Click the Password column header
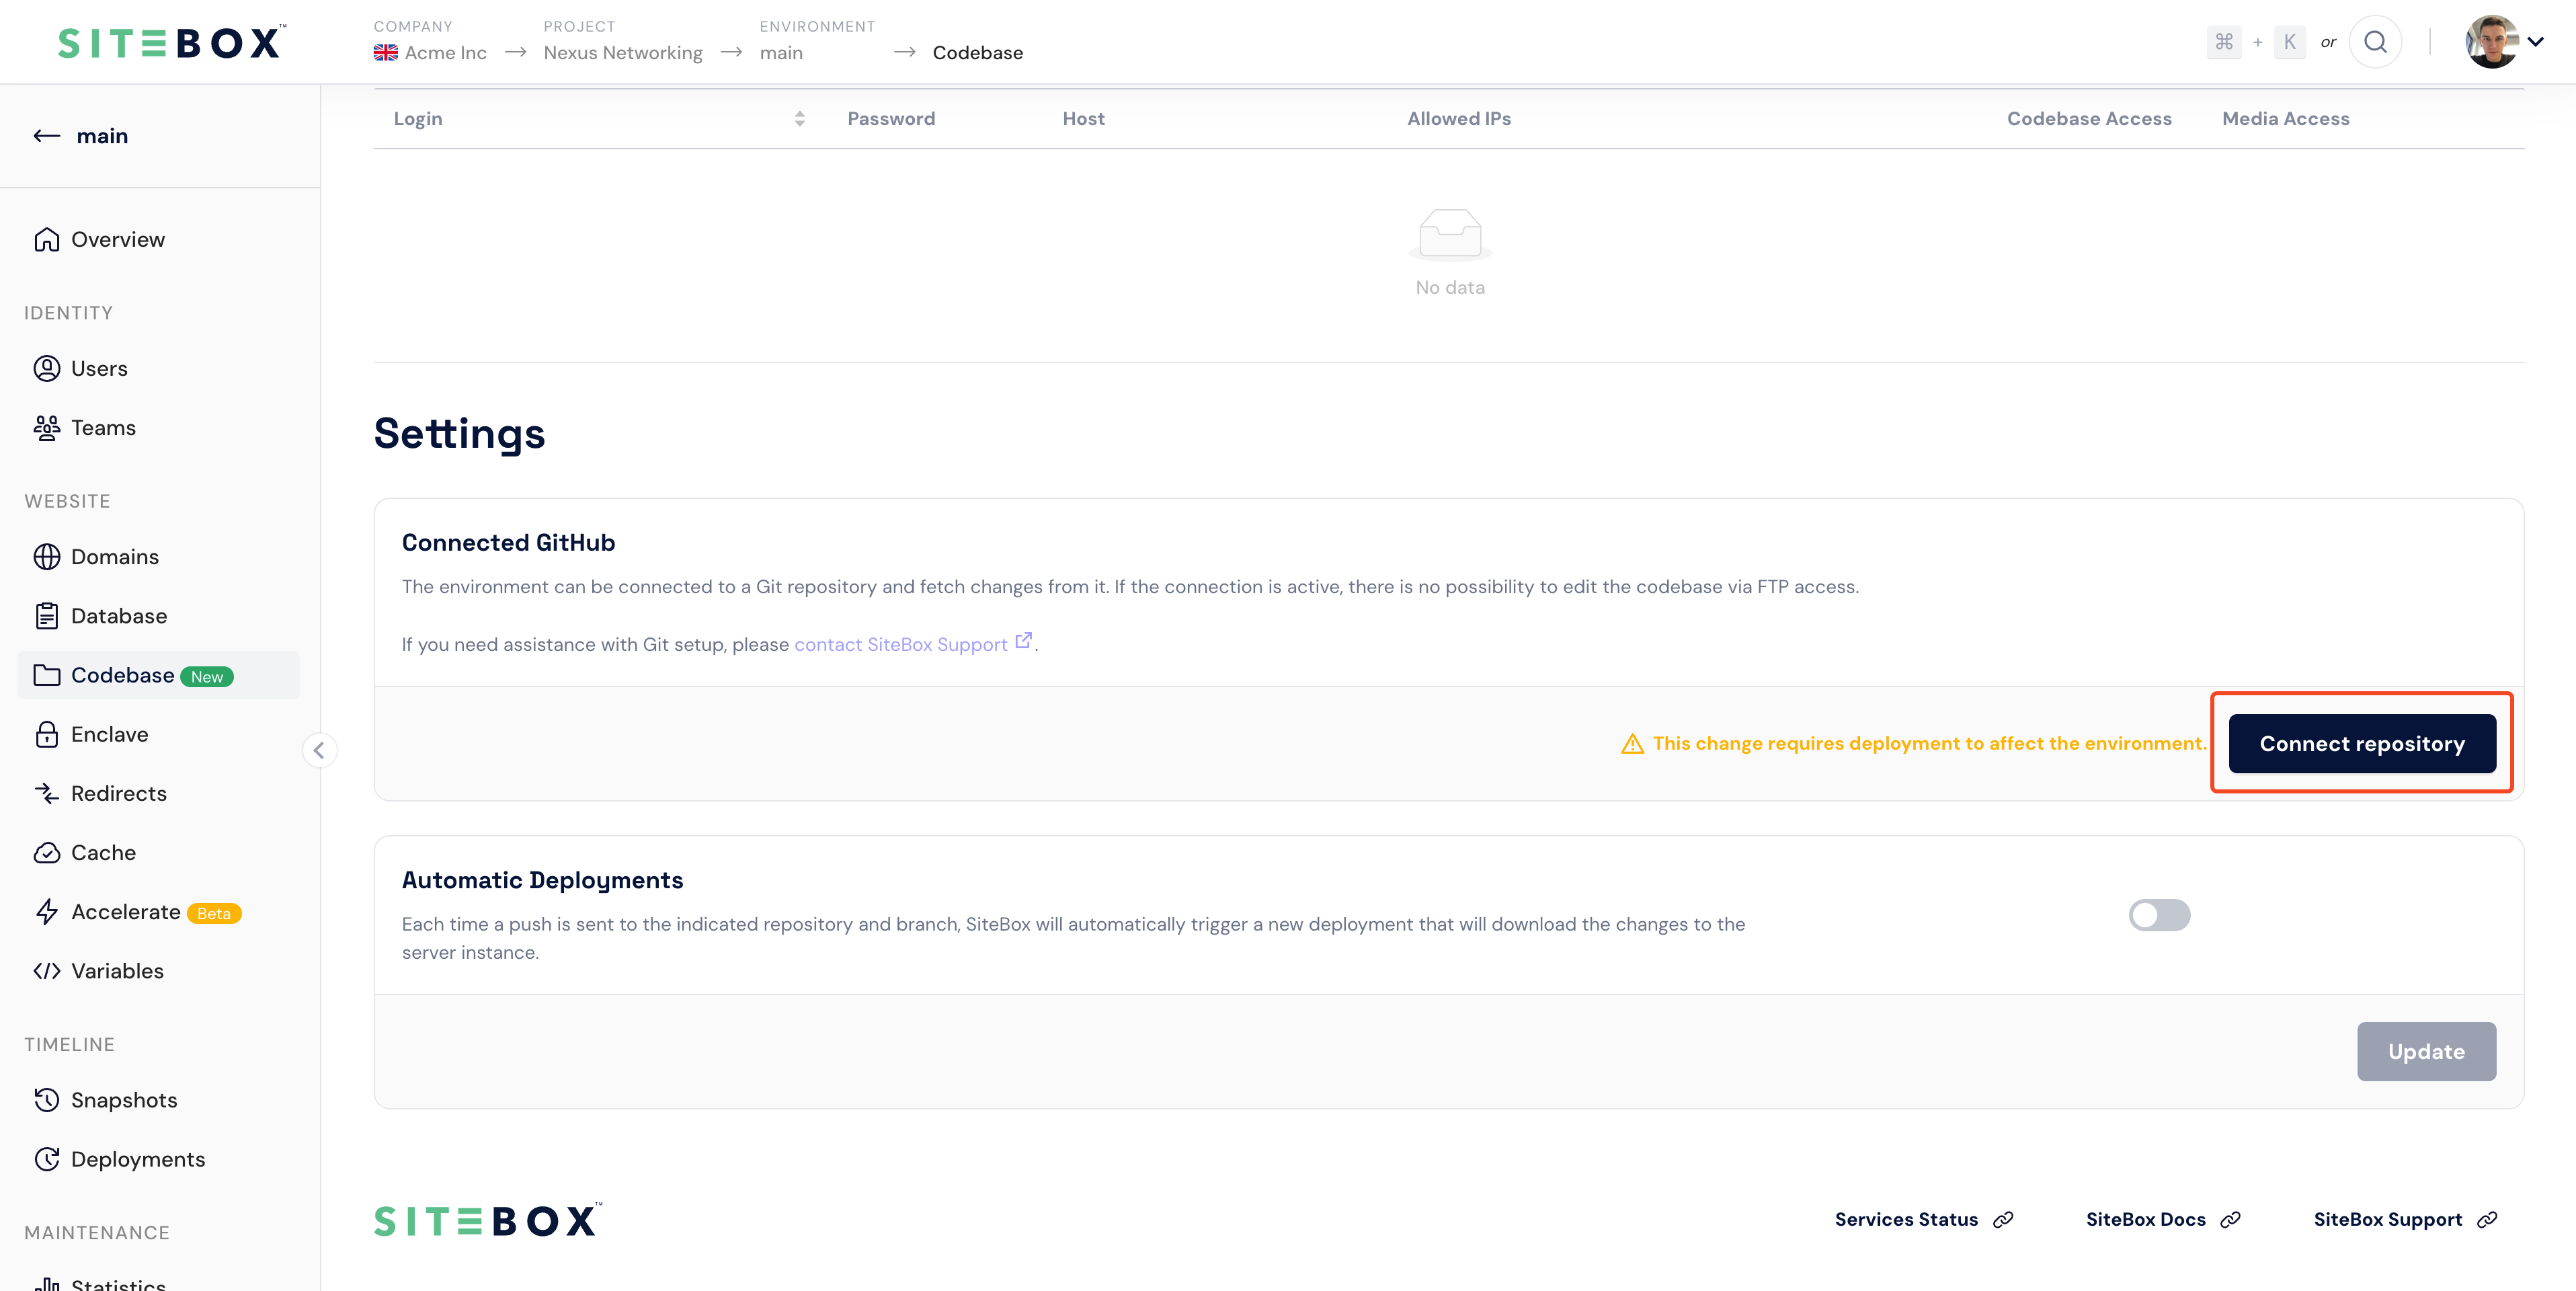The width and height of the screenshot is (2576, 1291). coord(891,119)
